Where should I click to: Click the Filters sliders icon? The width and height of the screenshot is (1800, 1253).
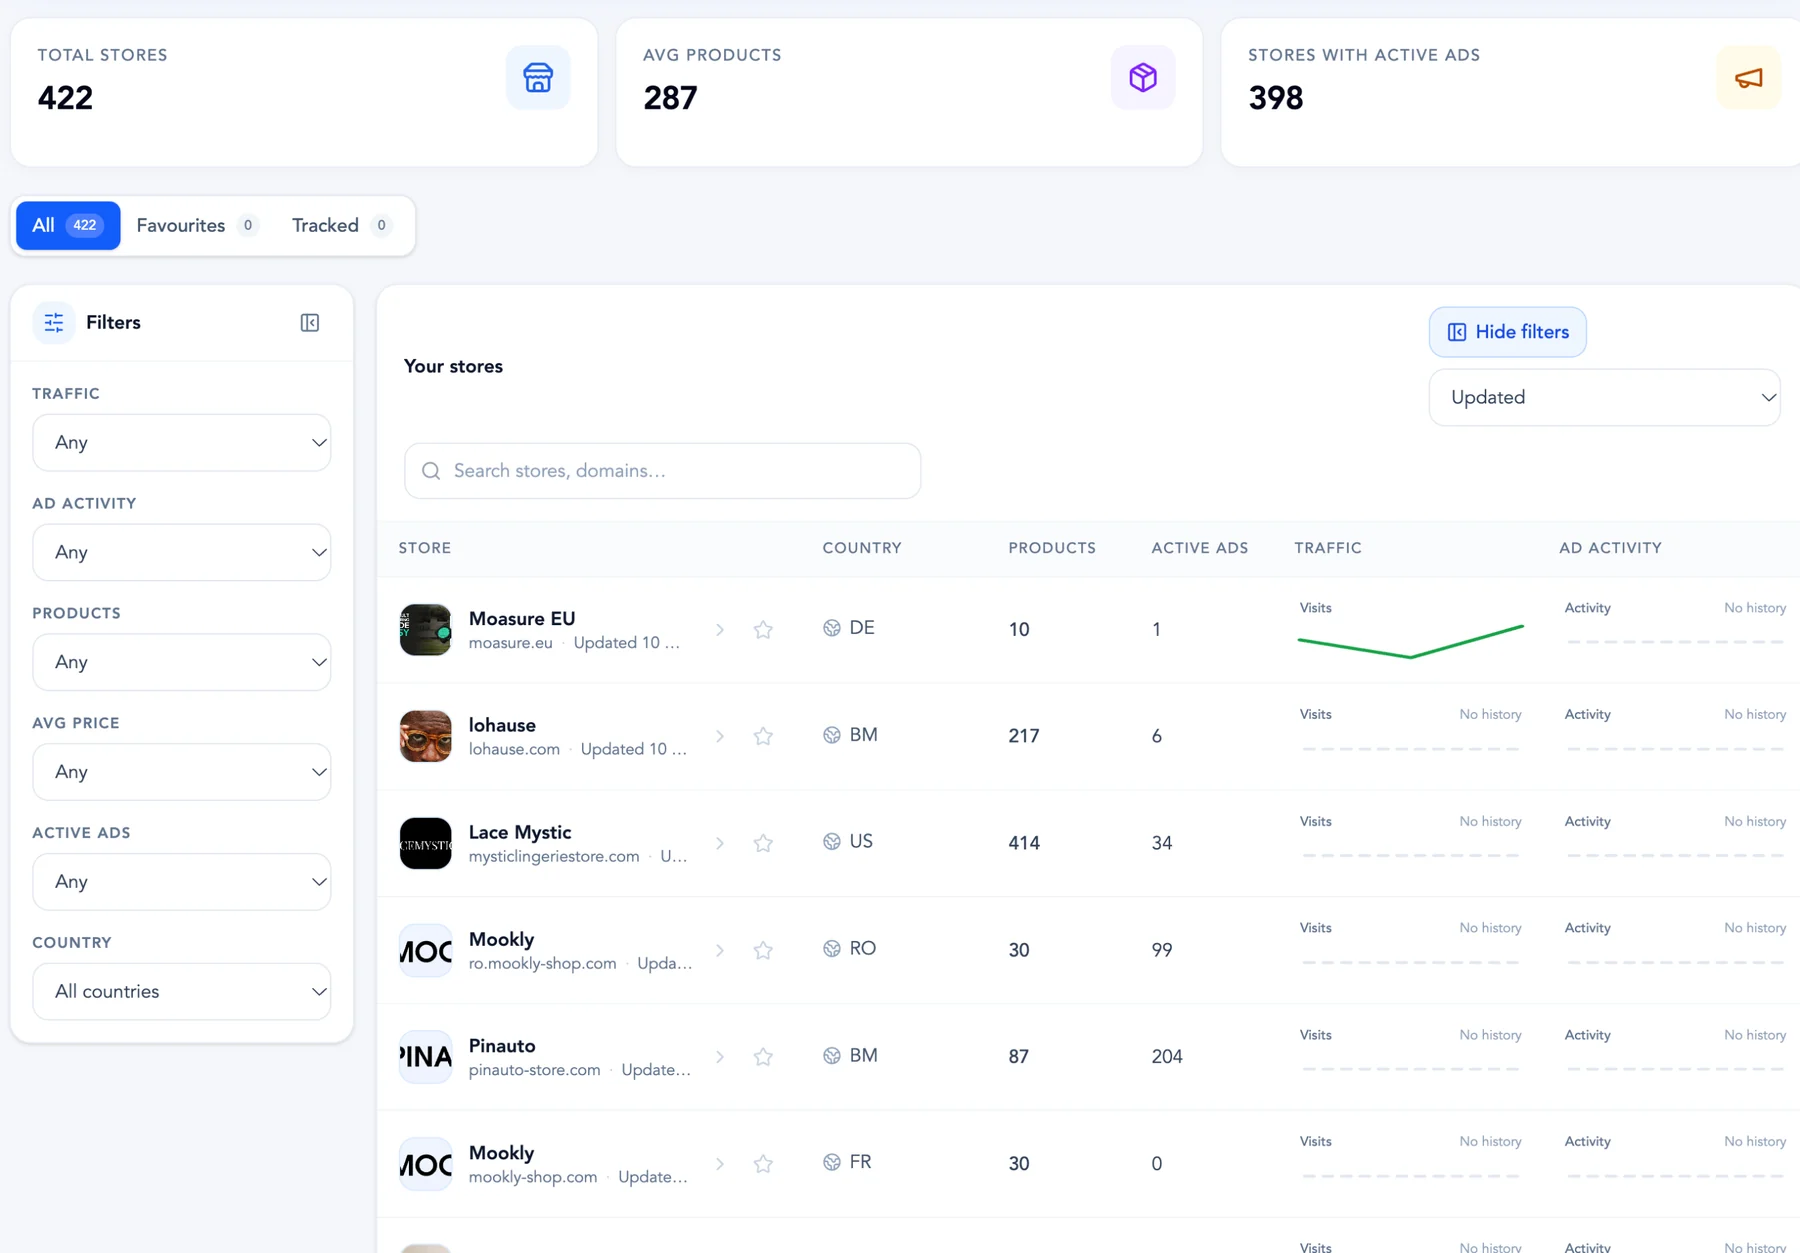point(54,322)
